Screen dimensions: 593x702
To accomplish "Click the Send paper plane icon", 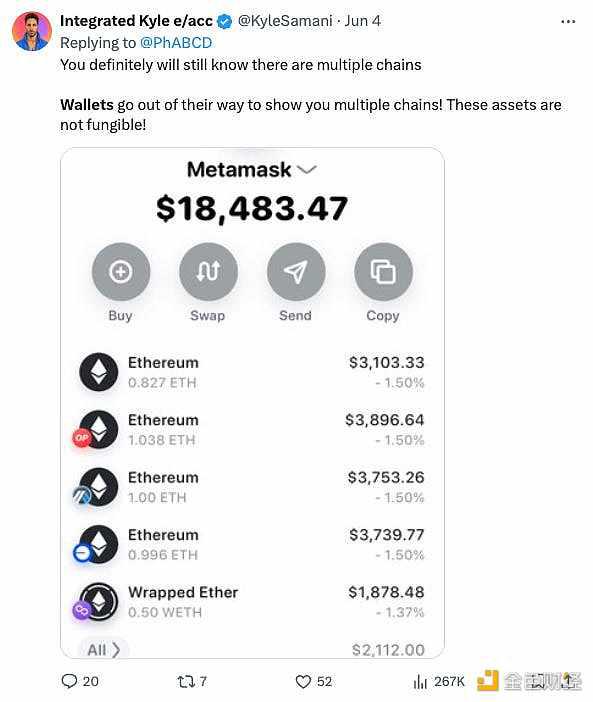I will pos(296,272).
